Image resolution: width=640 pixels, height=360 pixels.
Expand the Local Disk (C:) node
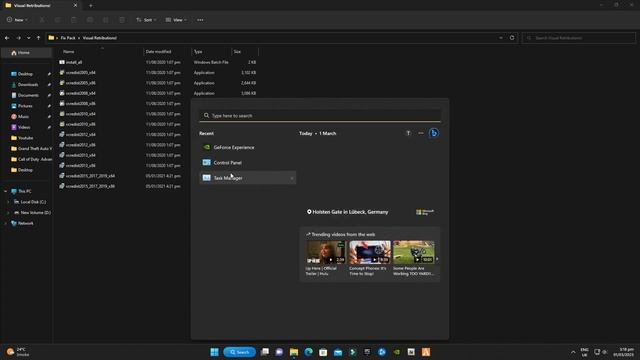pos(8,202)
